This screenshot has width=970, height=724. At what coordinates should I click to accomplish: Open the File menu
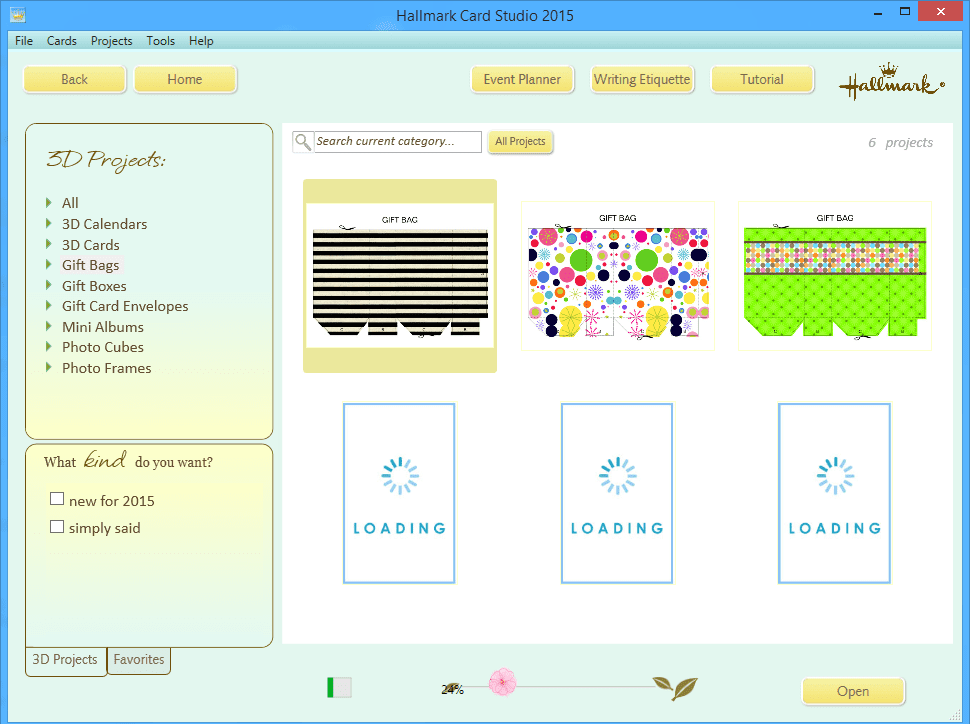click(24, 41)
